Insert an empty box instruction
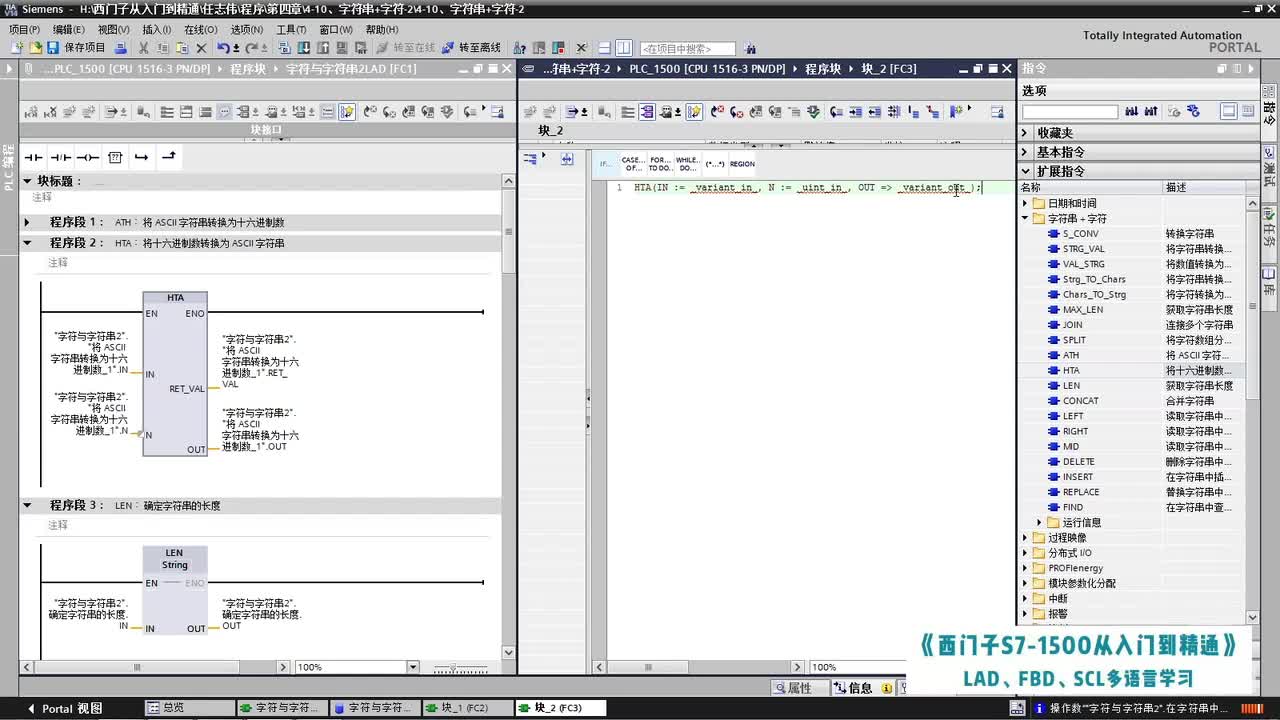Image resolution: width=1280 pixels, height=720 pixels. click(115, 157)
